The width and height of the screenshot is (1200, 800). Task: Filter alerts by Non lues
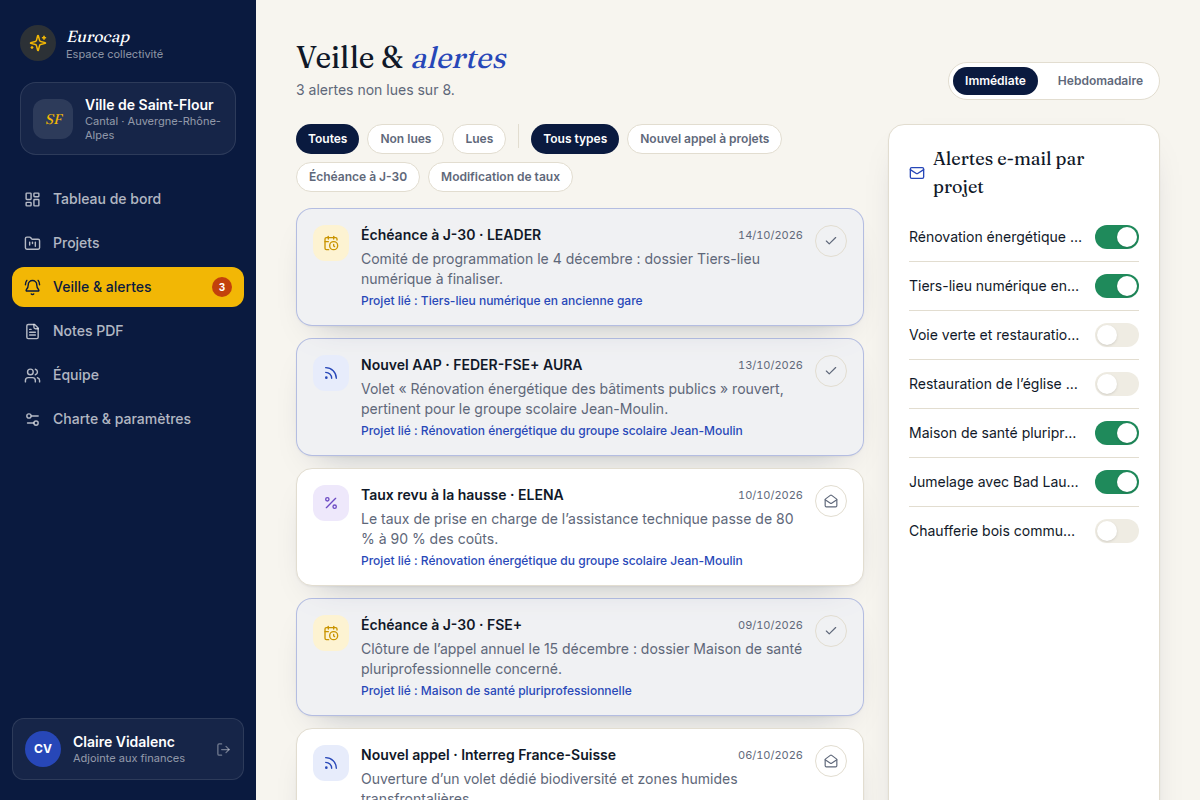pos(406,139)
